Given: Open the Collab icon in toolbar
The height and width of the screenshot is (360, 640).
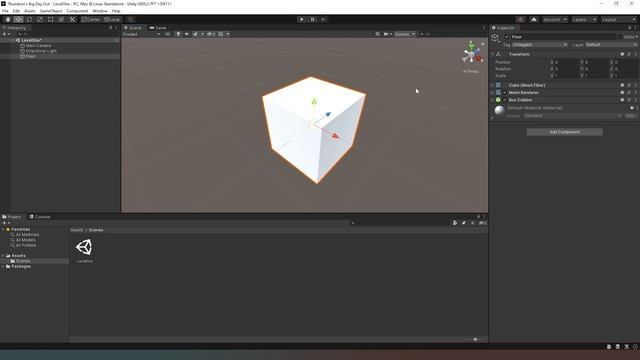Looking at the screenshot, I should 520,19.
